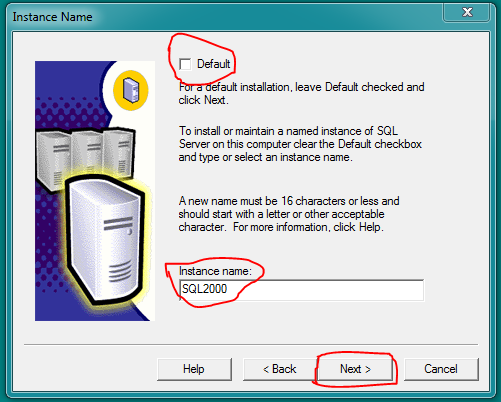
Task: Click the 'Instance Name' window title
Action: coord(52,17)
